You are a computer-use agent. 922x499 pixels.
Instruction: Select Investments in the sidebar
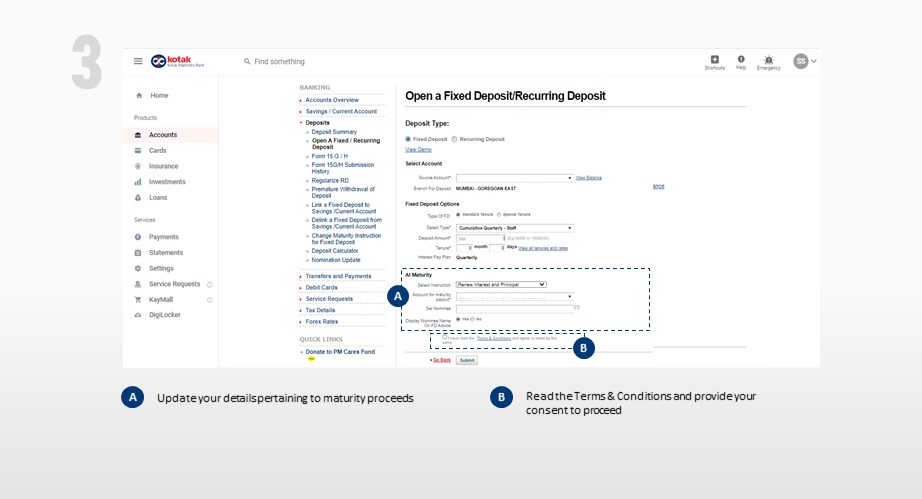tap(167, 182)
